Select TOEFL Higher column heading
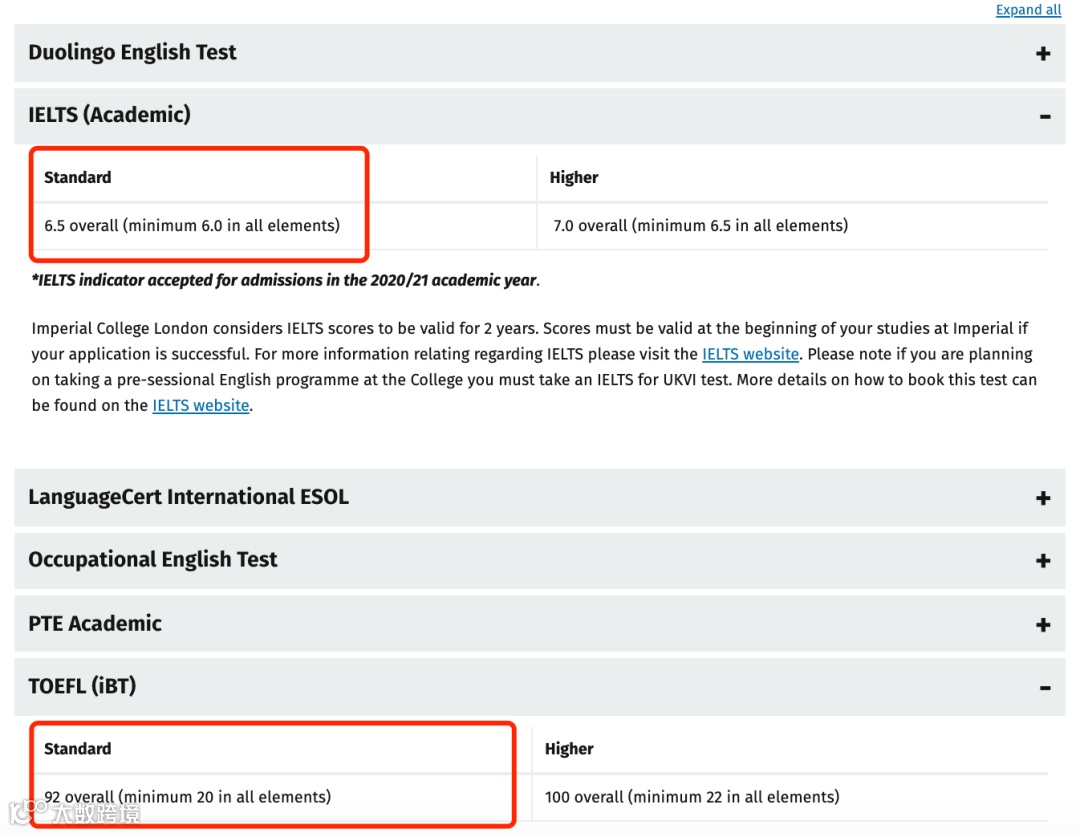The image size is (1080, 833). pos(569,748)
